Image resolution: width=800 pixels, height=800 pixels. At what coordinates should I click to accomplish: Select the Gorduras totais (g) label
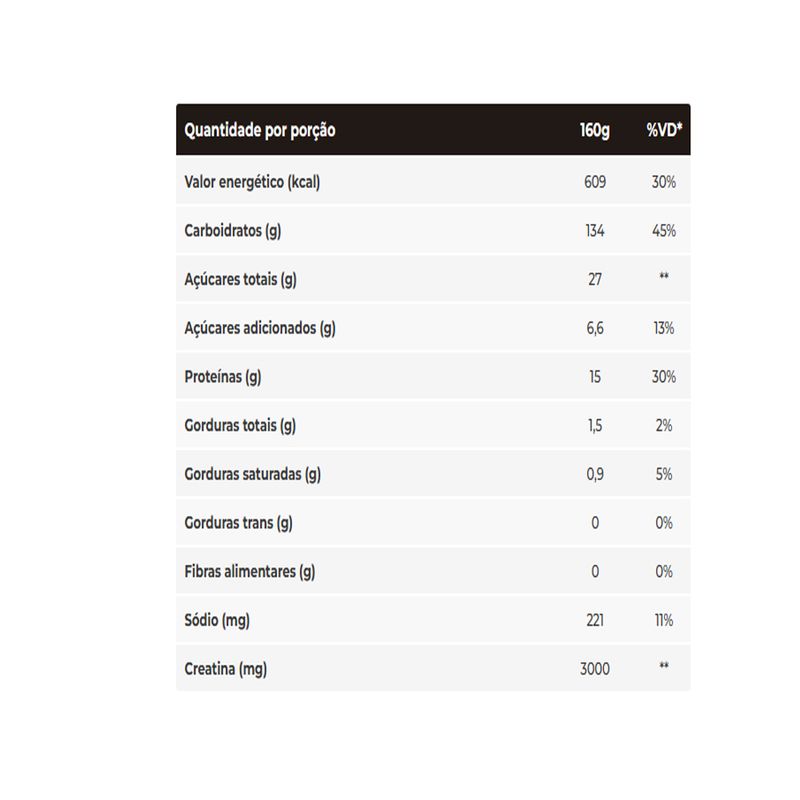pos(240,426)
